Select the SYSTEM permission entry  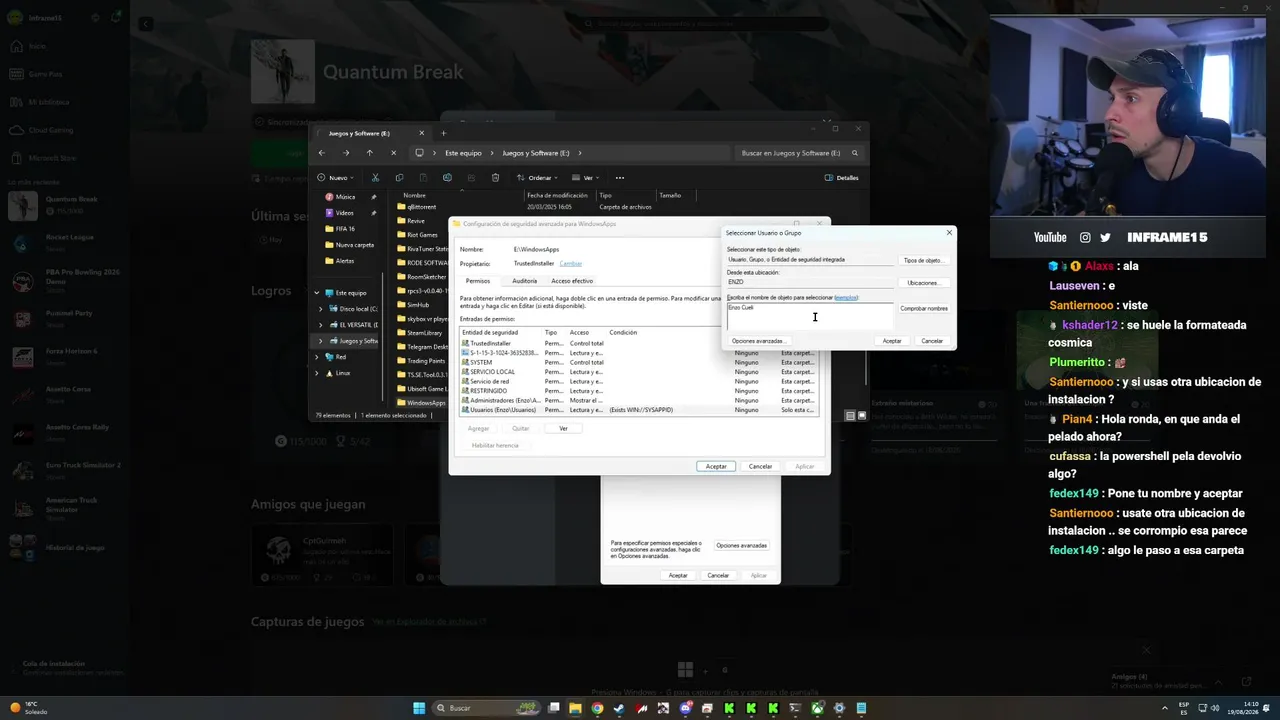(638, 362)
